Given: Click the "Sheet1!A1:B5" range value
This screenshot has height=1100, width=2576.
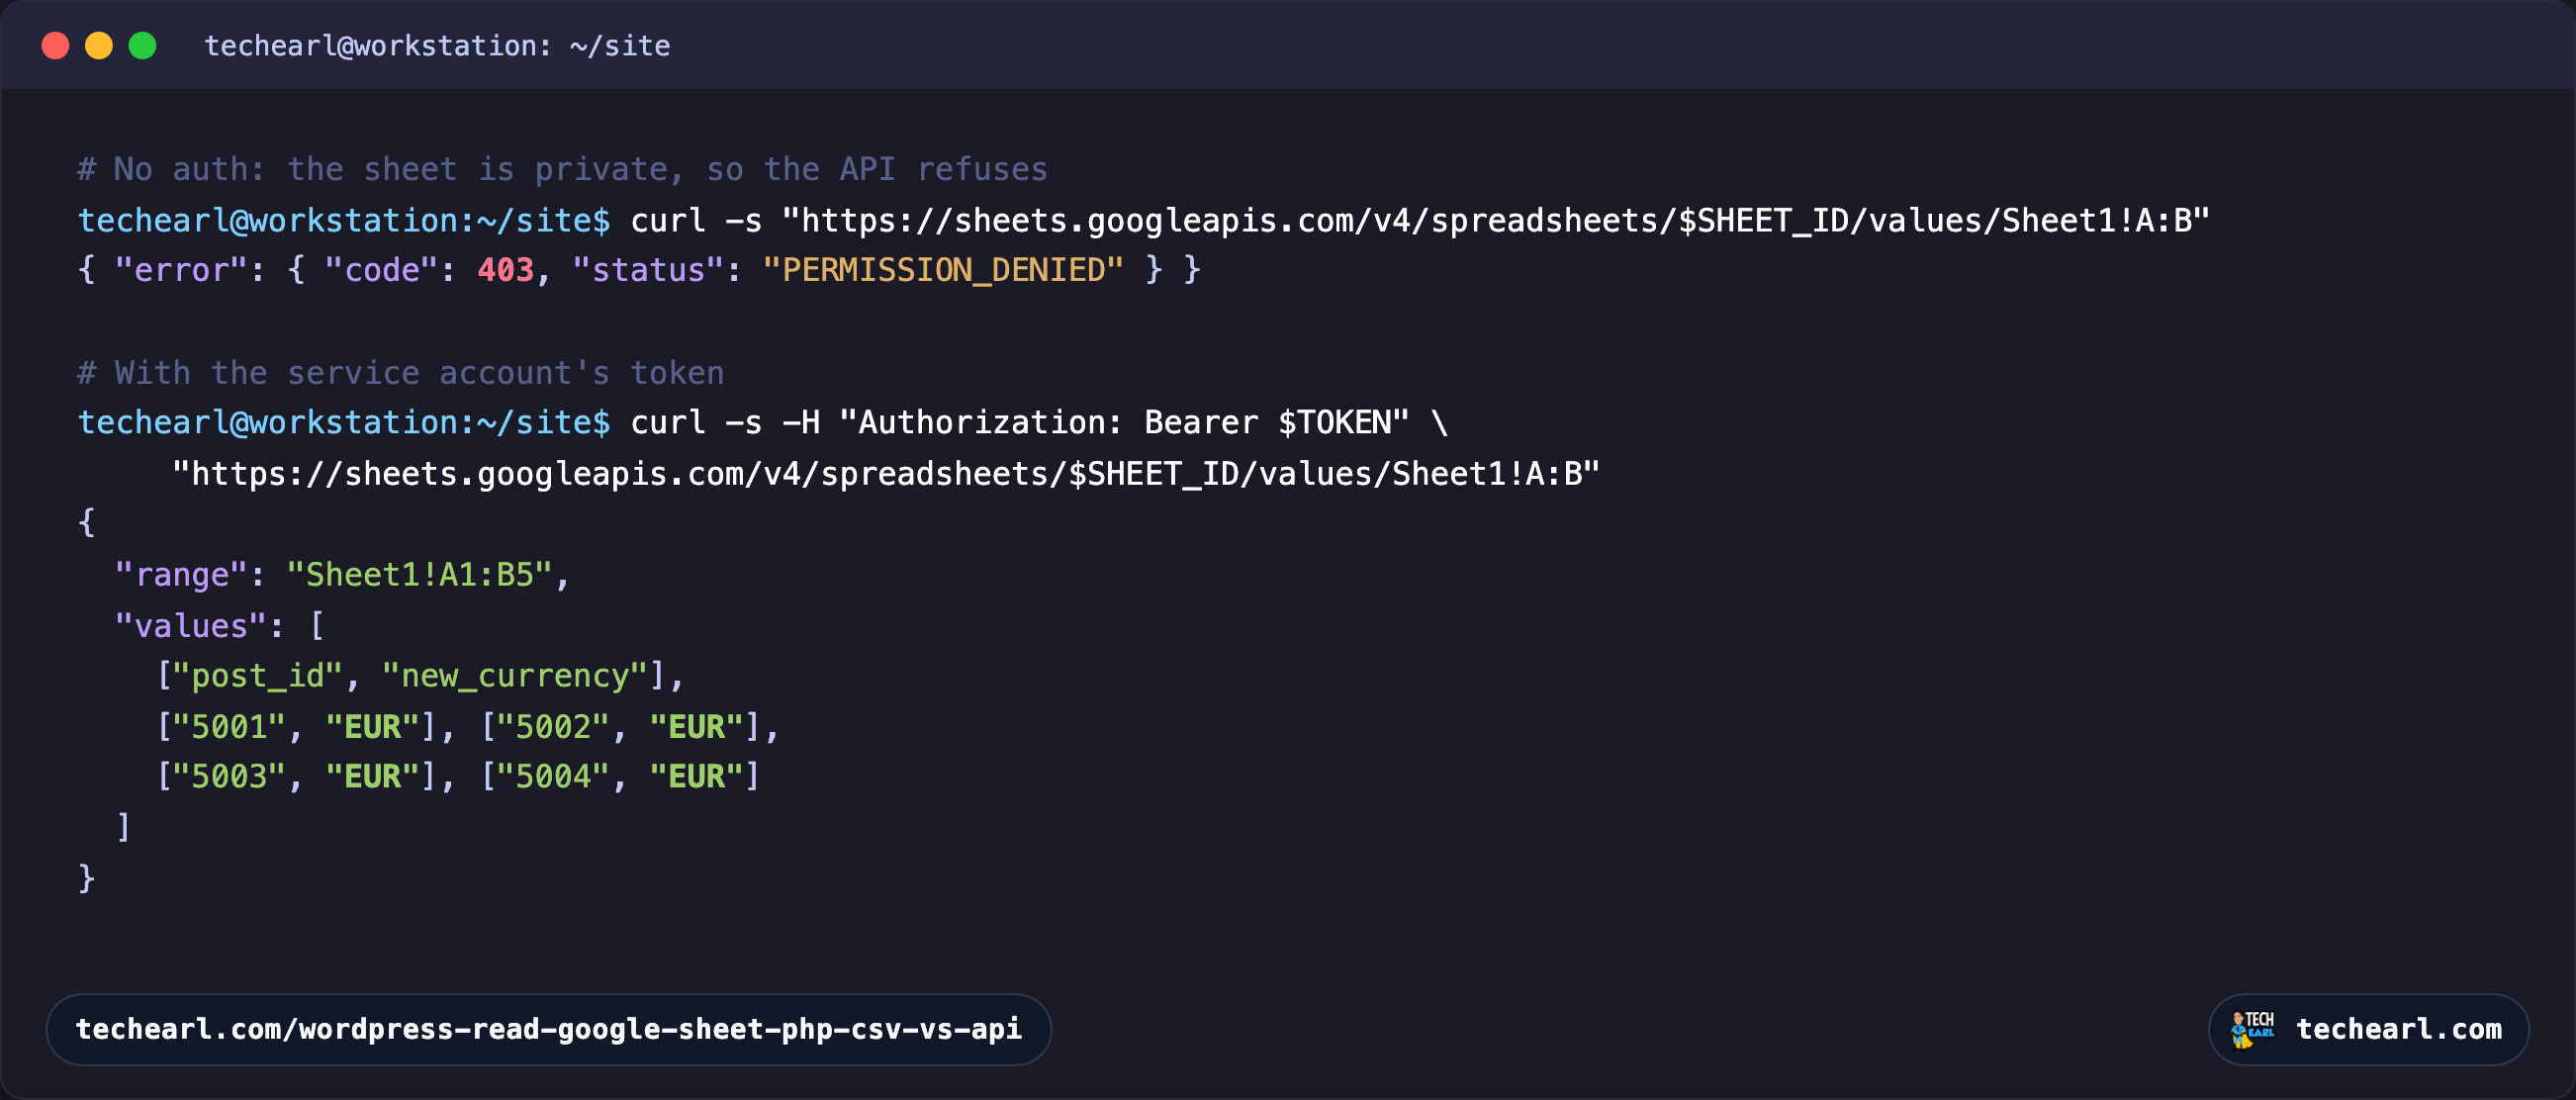Looking at the screenshot, I should pos(419,575).
